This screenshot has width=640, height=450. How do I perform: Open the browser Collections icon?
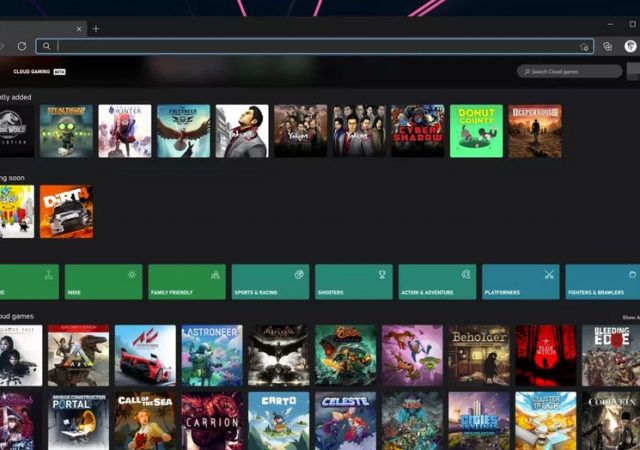pos(608,46)
